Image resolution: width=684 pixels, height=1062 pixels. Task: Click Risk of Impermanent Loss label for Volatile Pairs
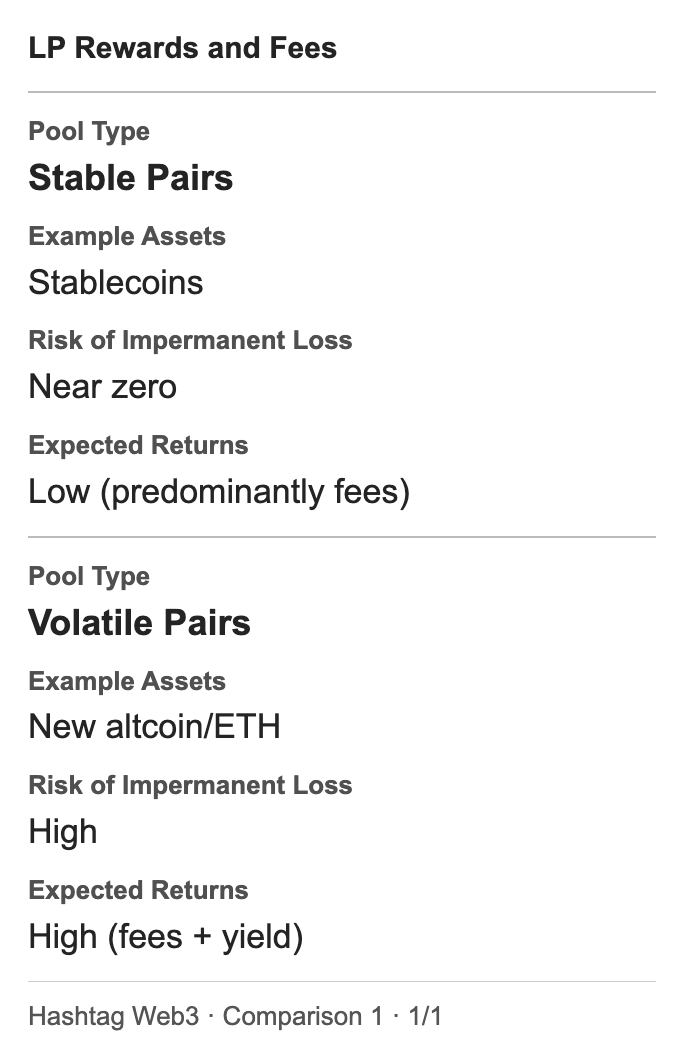click(x=190, y=786)
